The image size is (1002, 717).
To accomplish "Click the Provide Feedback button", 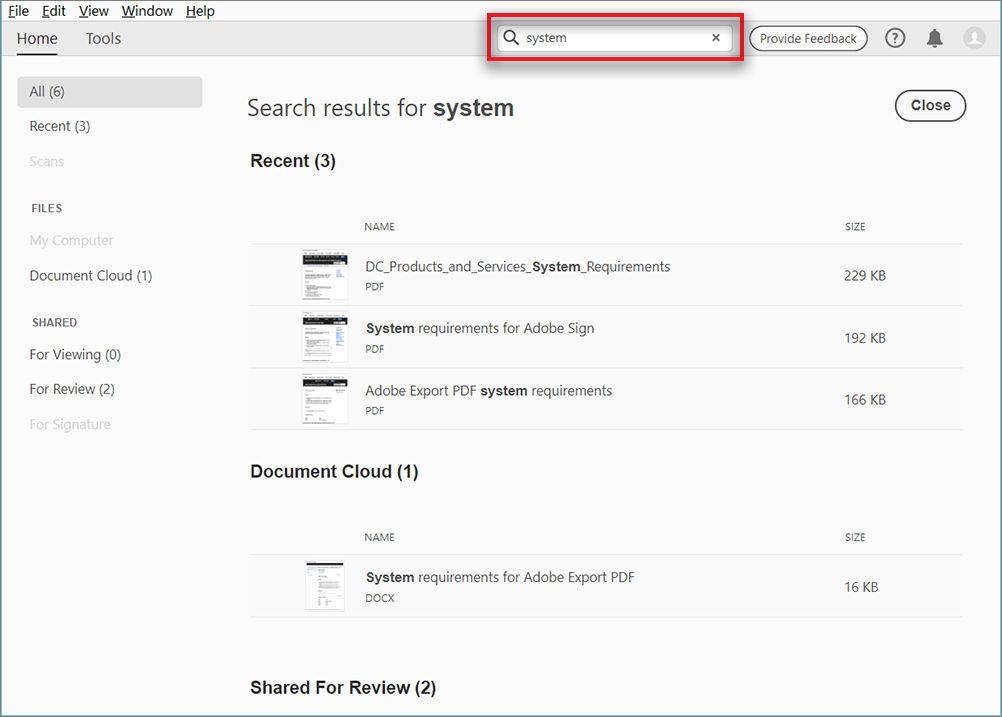I will pyautogui.click(x=808, y=38).
